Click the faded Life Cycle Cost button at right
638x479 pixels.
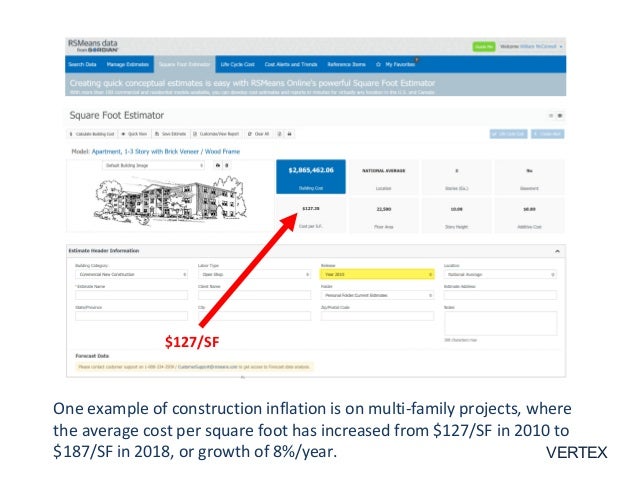(x=509, y=134)
